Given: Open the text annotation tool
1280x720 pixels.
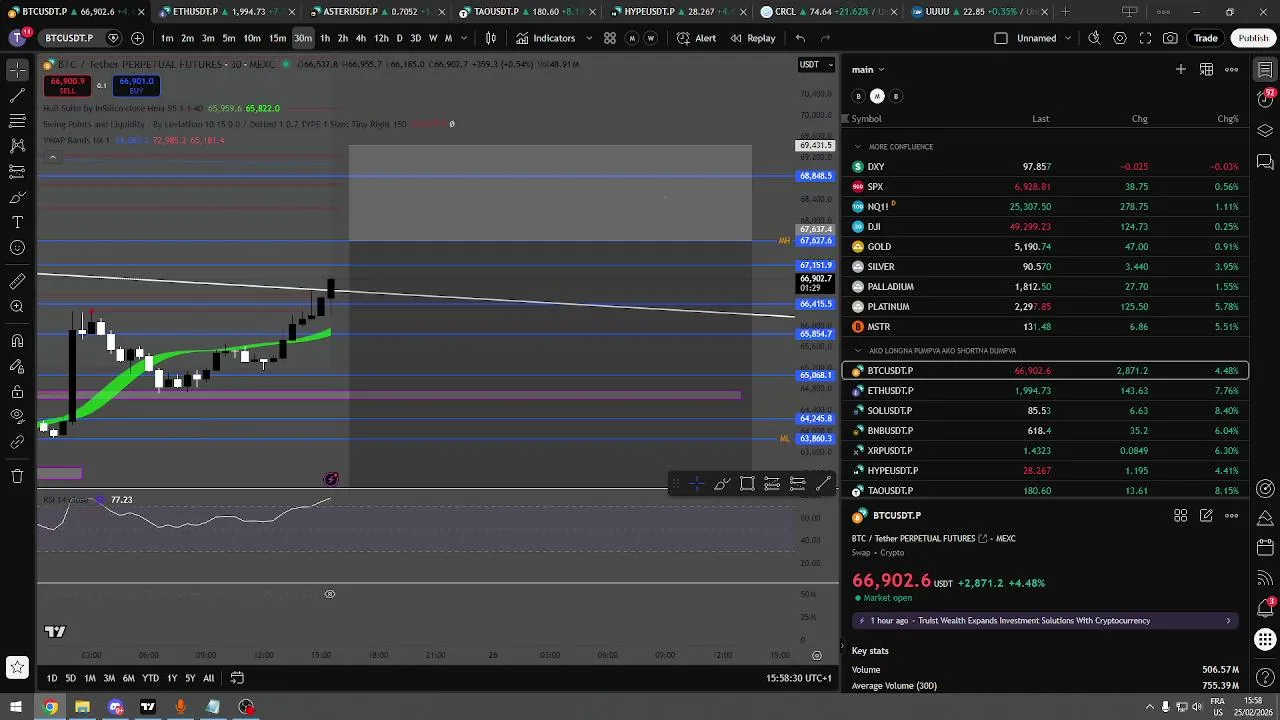Looking at the screenshot, I should 17,222.
